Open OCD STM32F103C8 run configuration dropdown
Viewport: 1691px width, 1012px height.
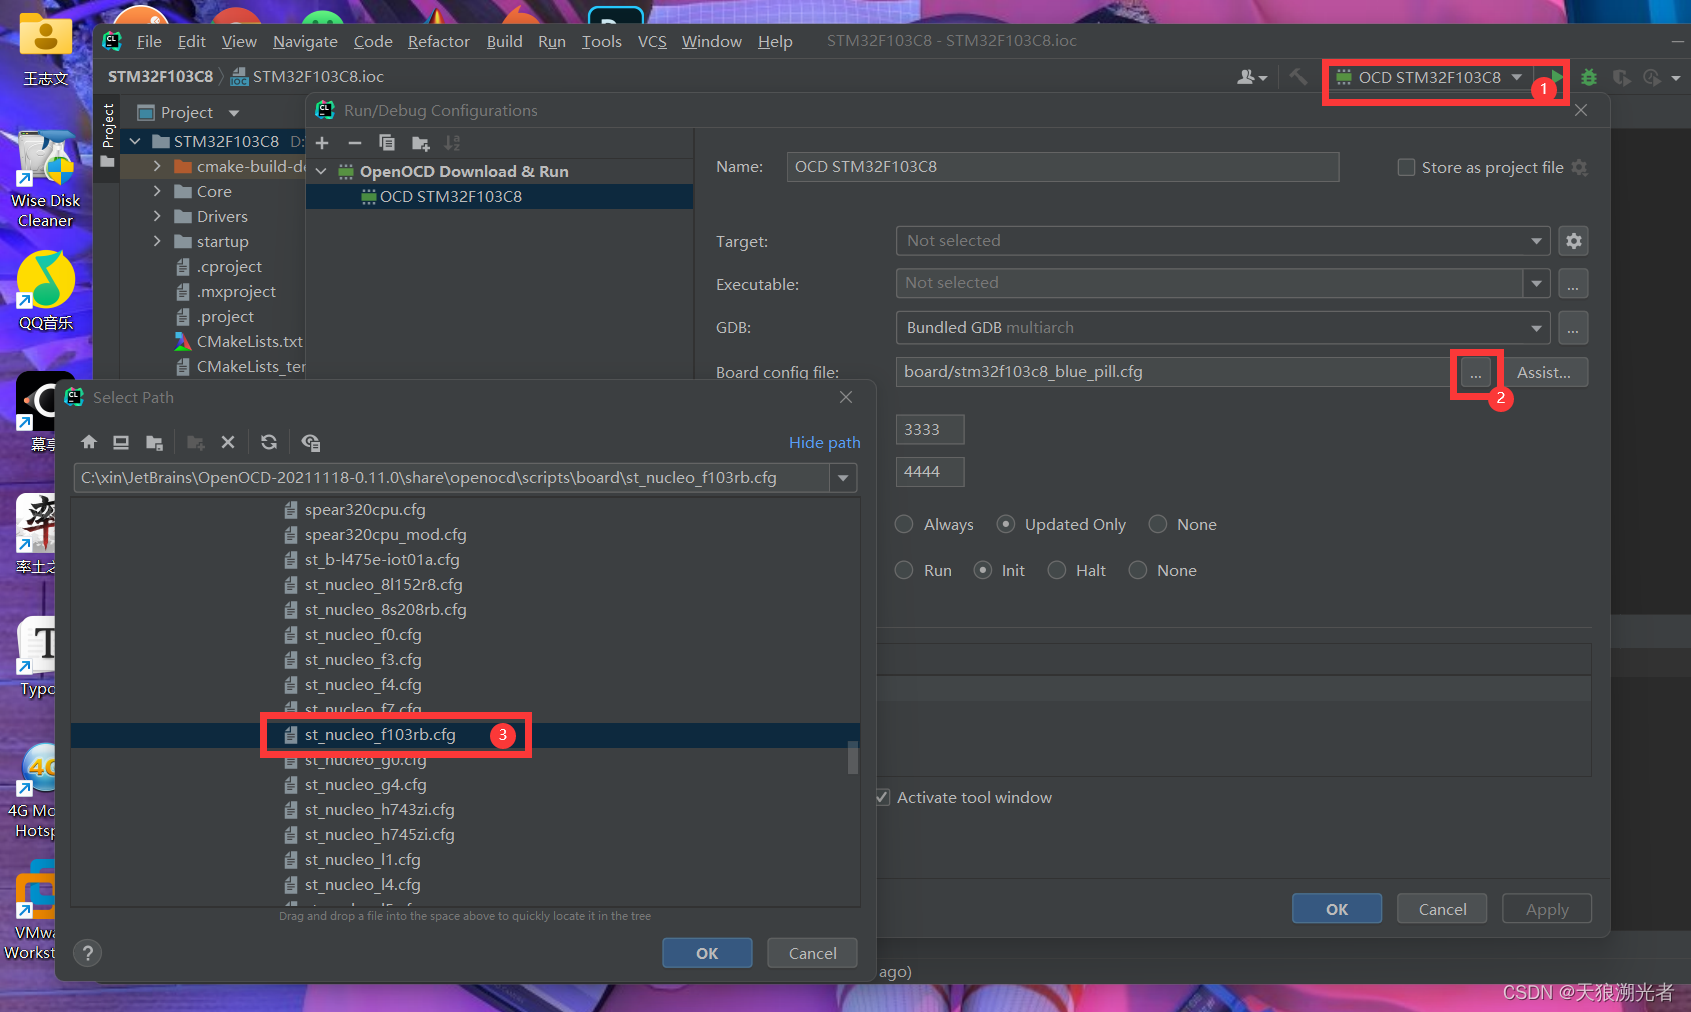click(x=1430, y=77)
